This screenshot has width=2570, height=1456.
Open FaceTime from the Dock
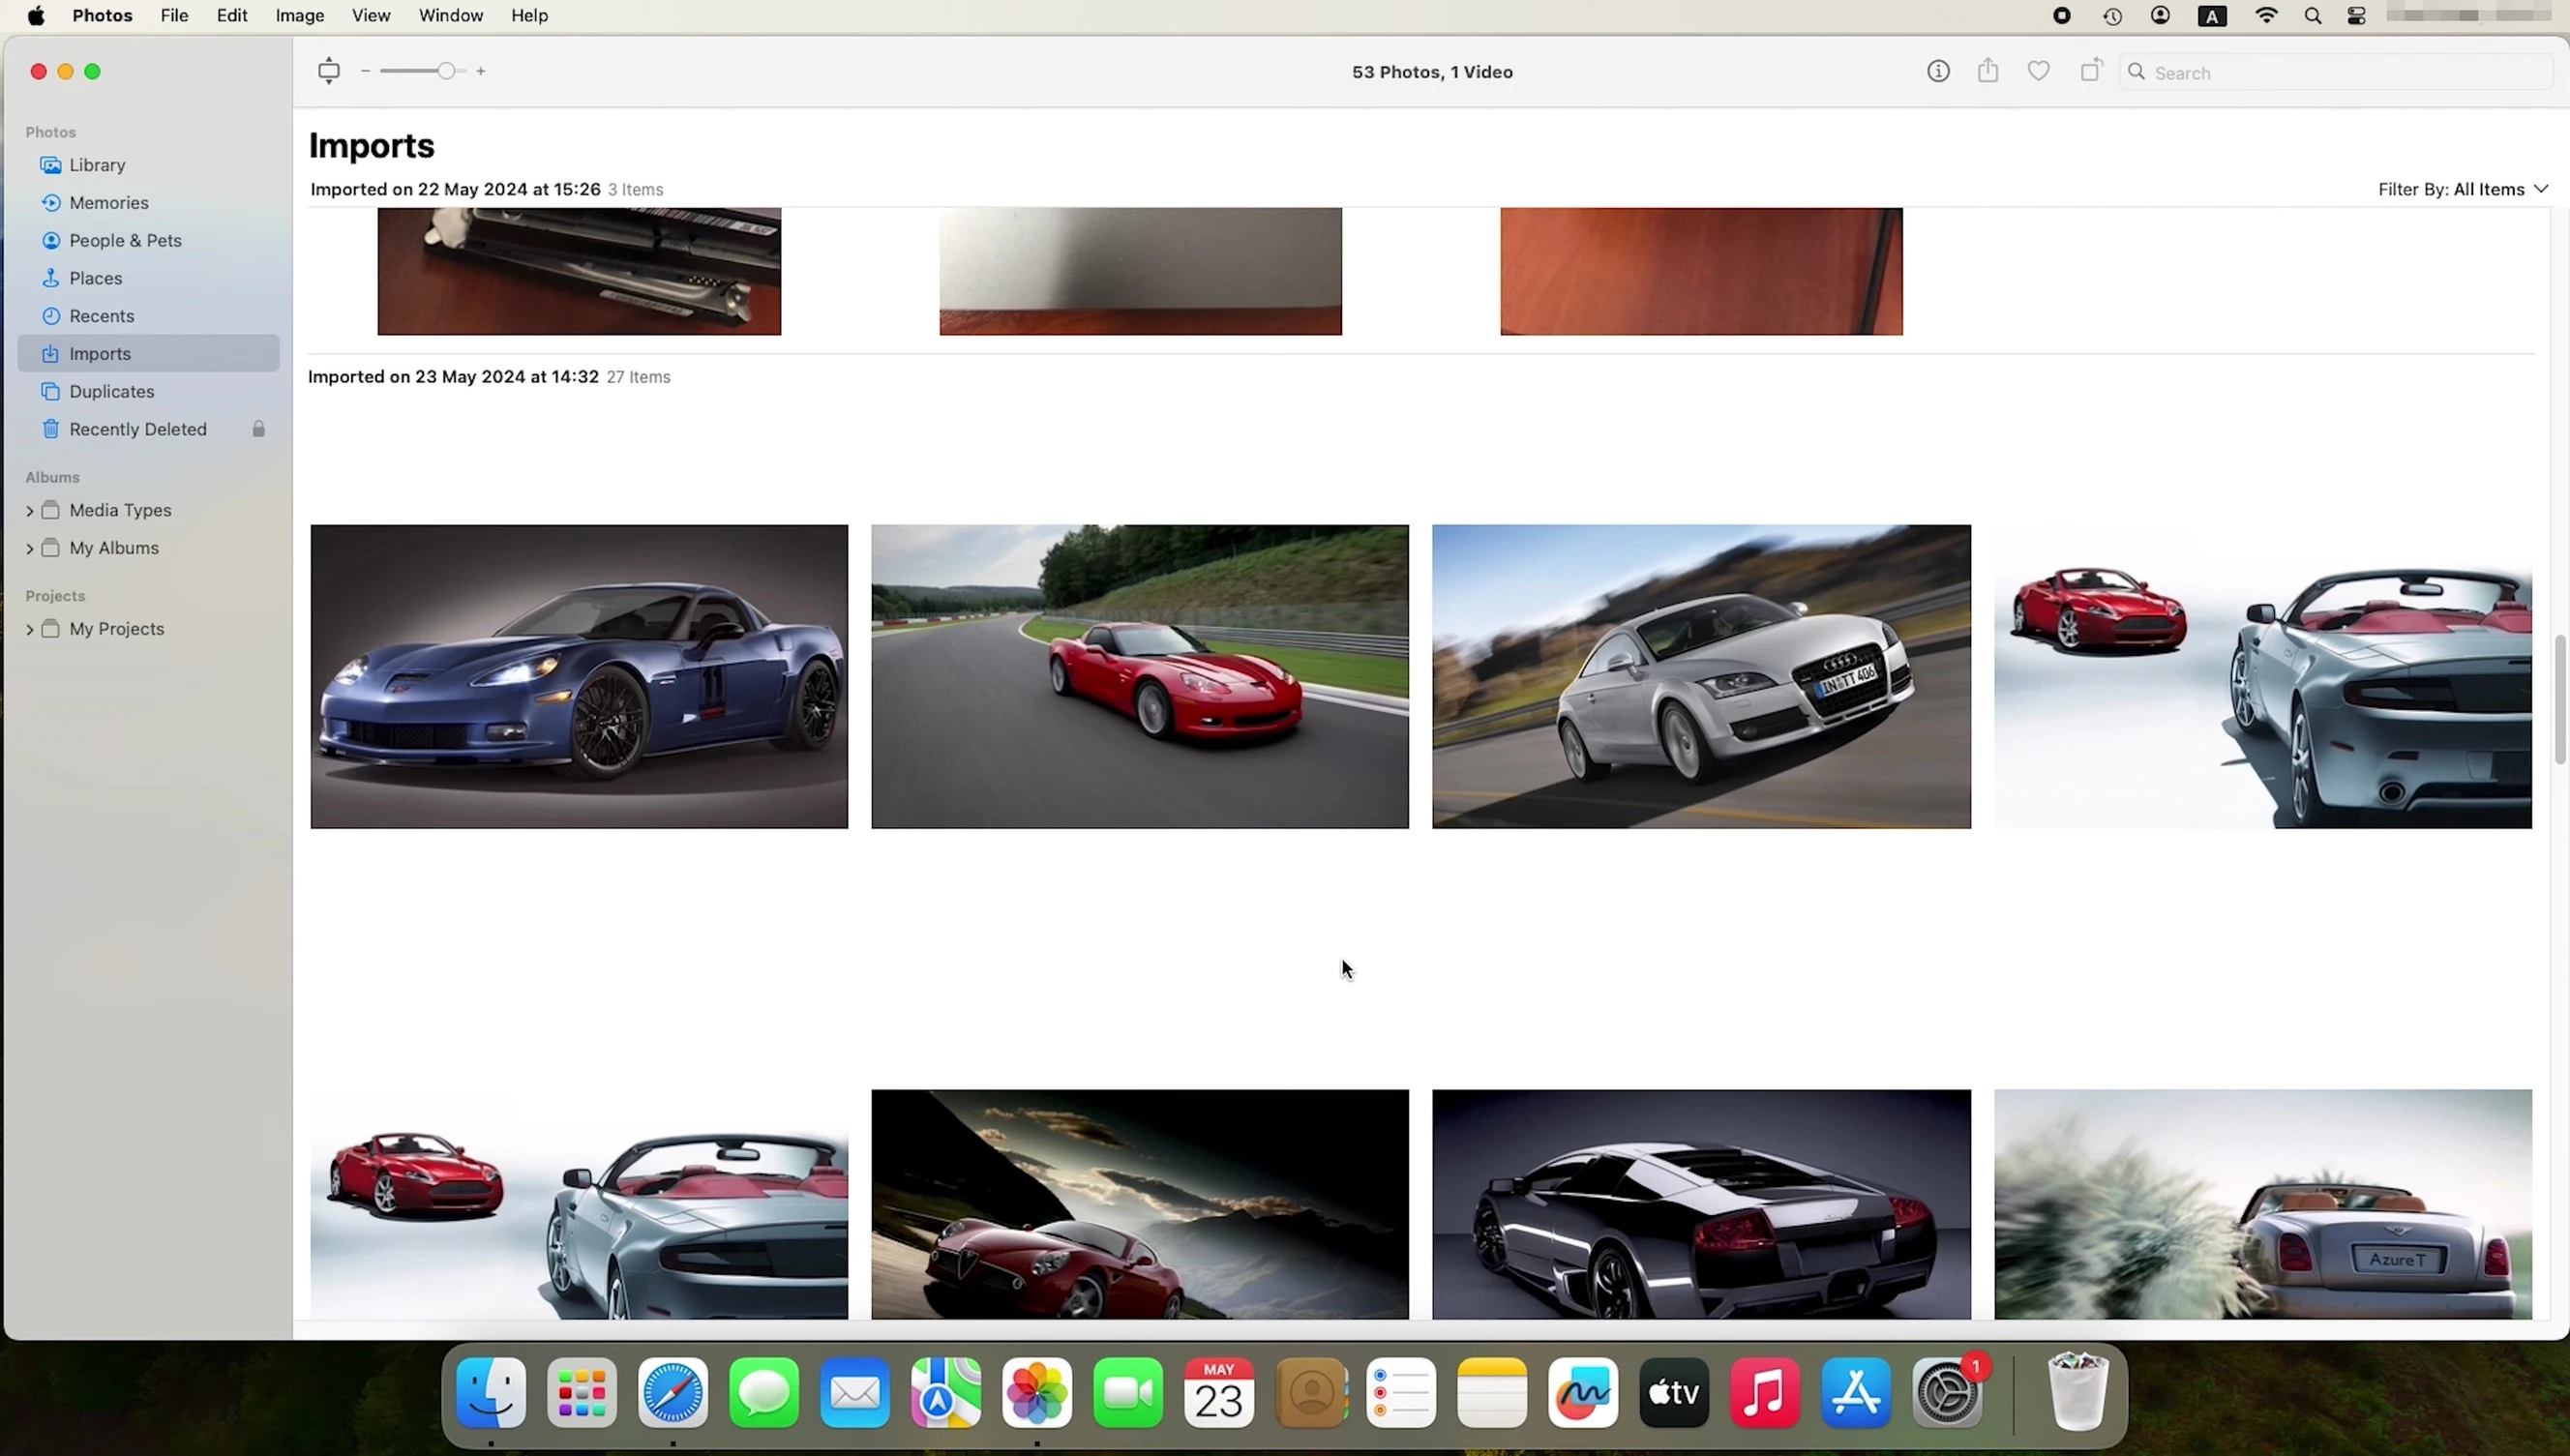coord(1128,1392)
